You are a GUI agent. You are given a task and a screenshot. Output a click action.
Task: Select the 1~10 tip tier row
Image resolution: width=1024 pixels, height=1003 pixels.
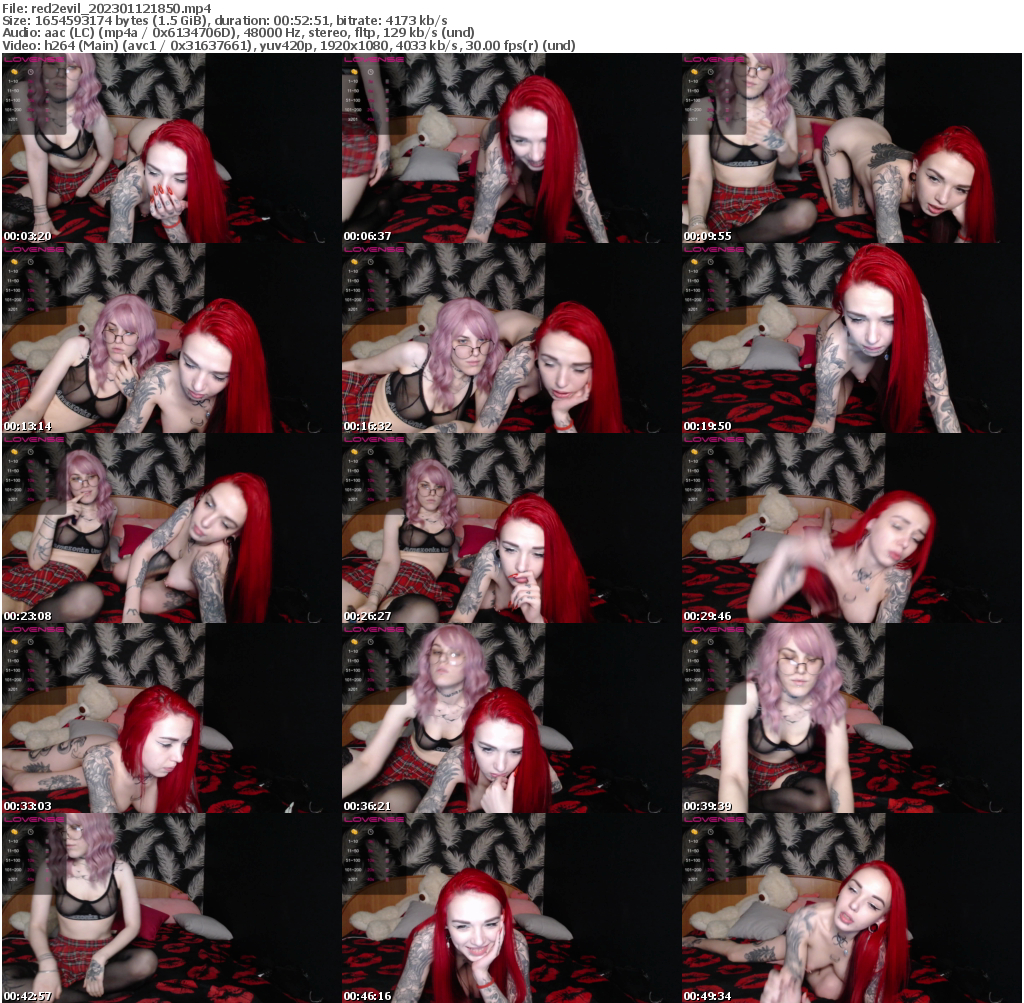[x=13, y=81]
